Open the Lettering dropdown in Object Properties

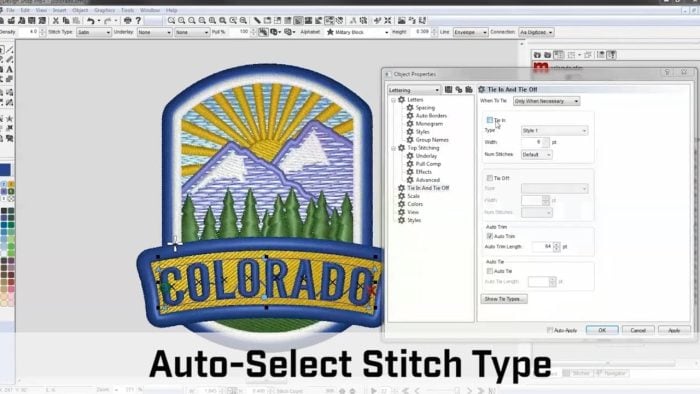pyautogui.click(x=414, y=90)
